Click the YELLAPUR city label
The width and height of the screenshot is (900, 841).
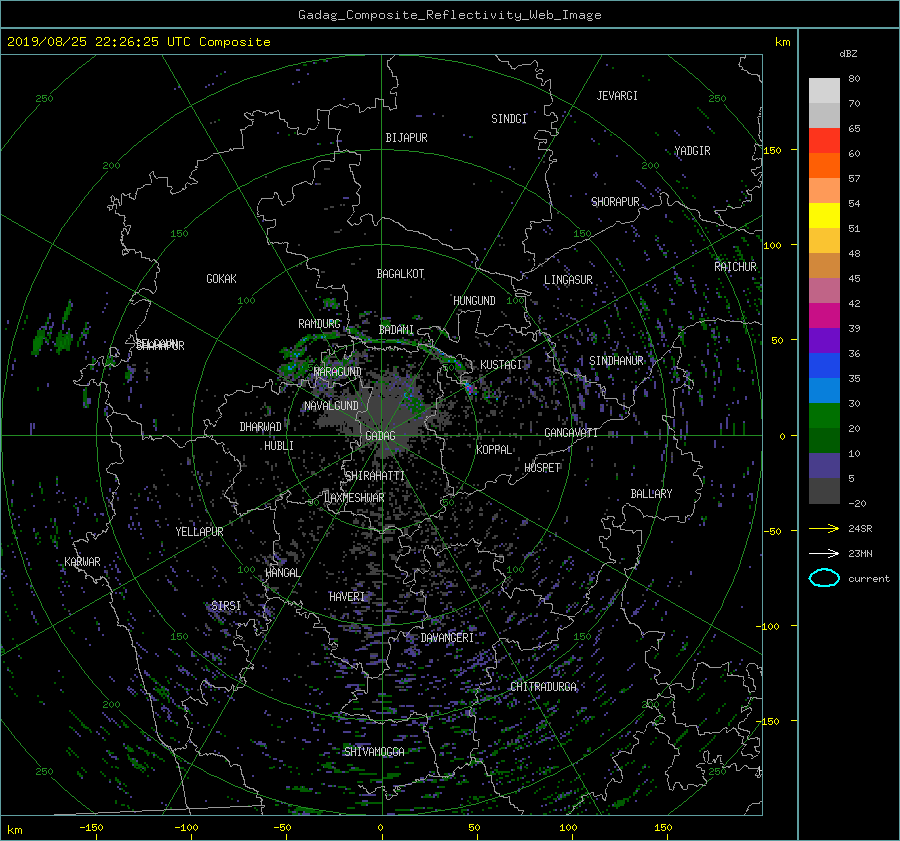[199, 532]
